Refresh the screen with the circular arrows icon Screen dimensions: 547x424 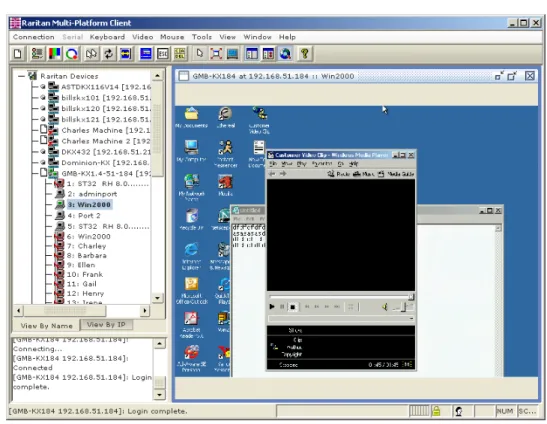pos(108,54)
